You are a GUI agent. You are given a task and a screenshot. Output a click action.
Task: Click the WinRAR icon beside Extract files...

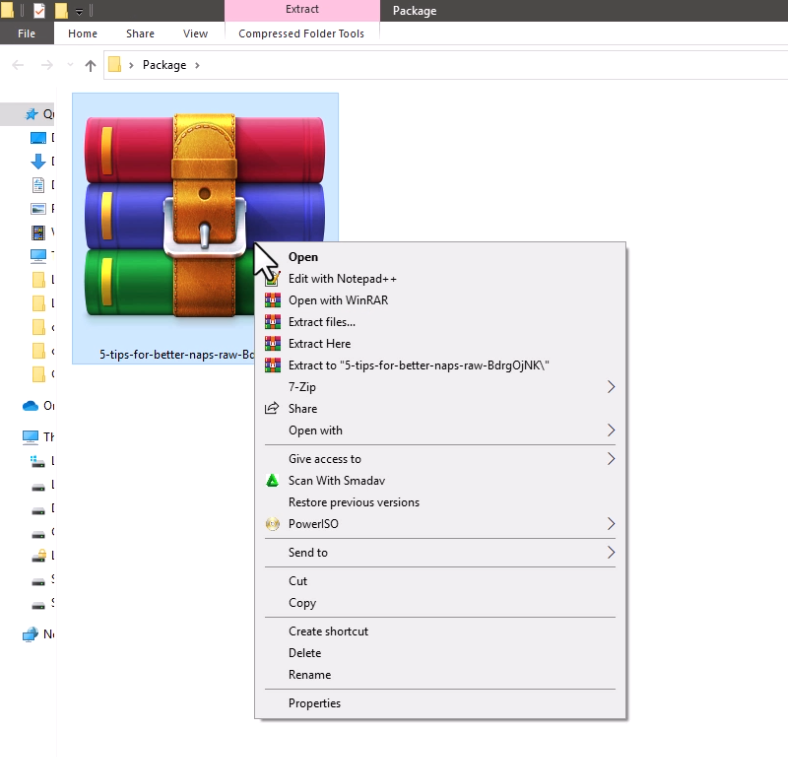[272, 322]
